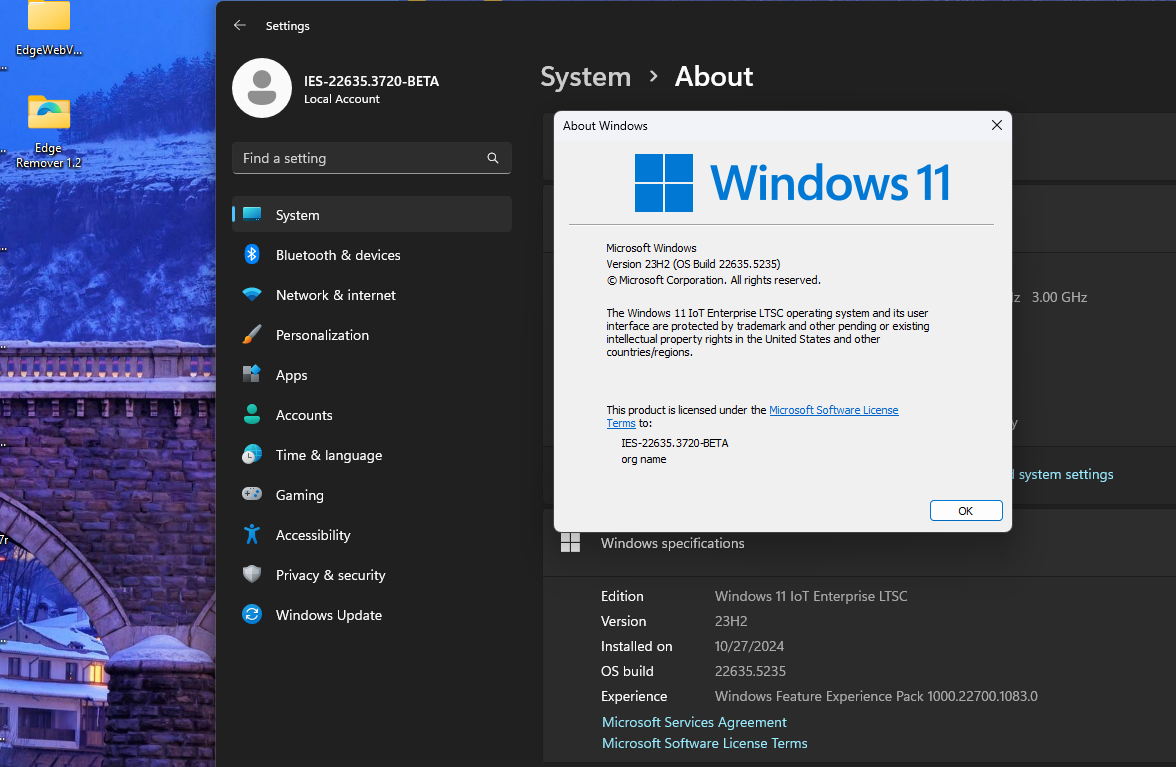This screenshot has width=1176, height=767.
Task: Click Edition value Windows 11 IoT Enterprise LTSC
Action: coord(811,596)
